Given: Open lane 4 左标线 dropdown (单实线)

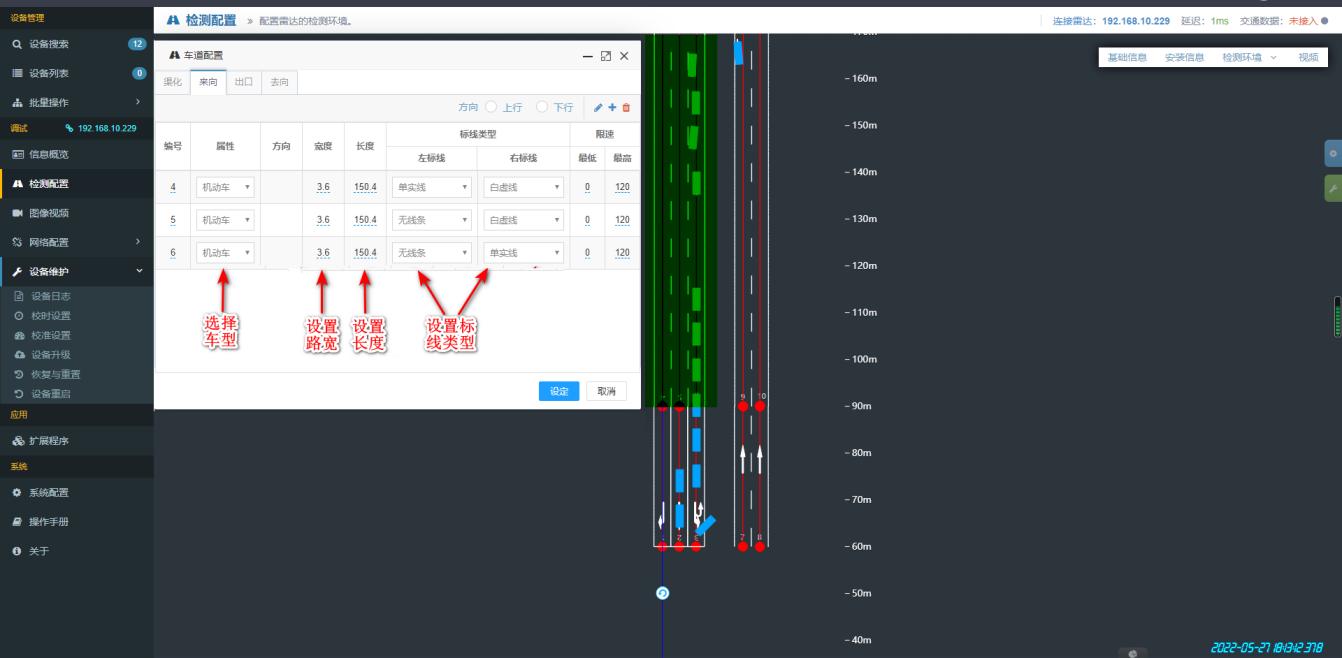Looking at the screenshot, I should (x=432, y=187).
